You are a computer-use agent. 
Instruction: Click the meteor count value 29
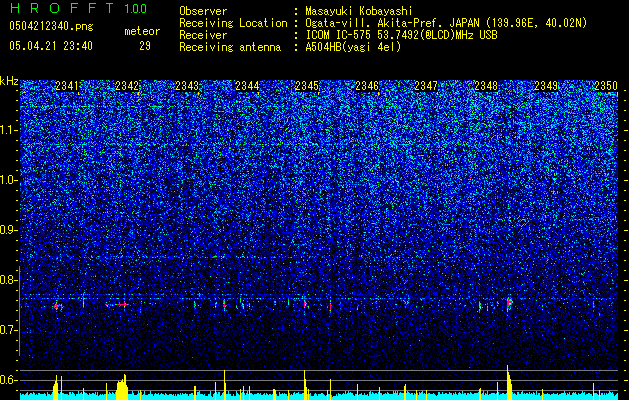[x=145, y=46]
